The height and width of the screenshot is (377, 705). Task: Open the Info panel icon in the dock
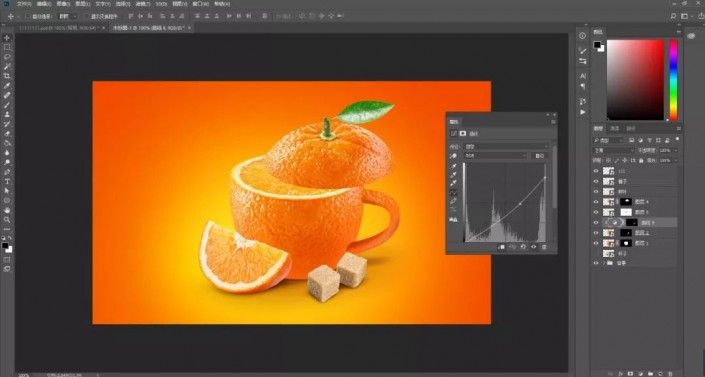coord(583,36)
